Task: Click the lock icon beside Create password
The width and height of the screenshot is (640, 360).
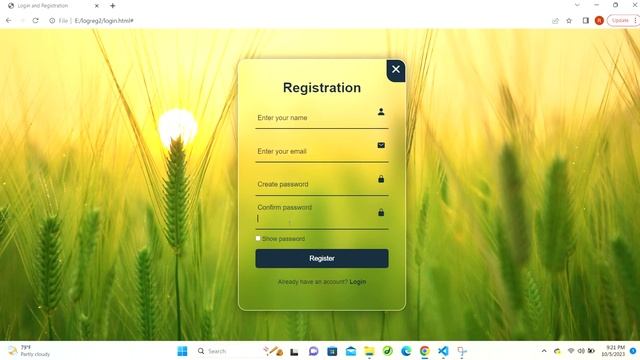Action: click(x=381, y=179)
